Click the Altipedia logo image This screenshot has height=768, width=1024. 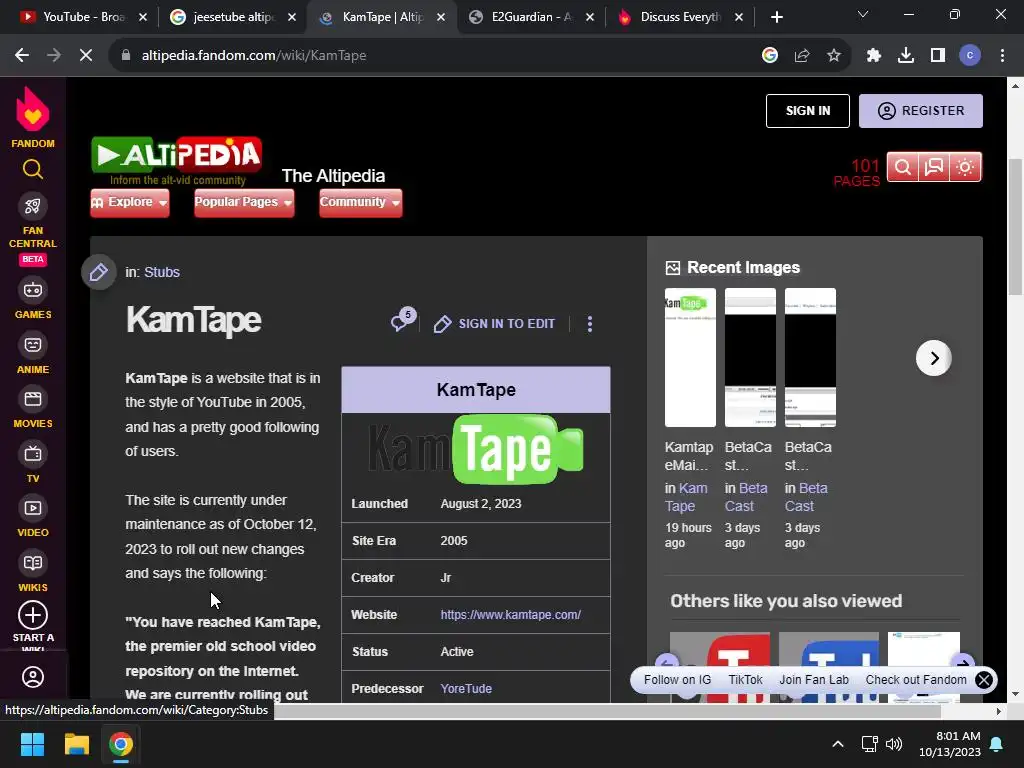176,161
